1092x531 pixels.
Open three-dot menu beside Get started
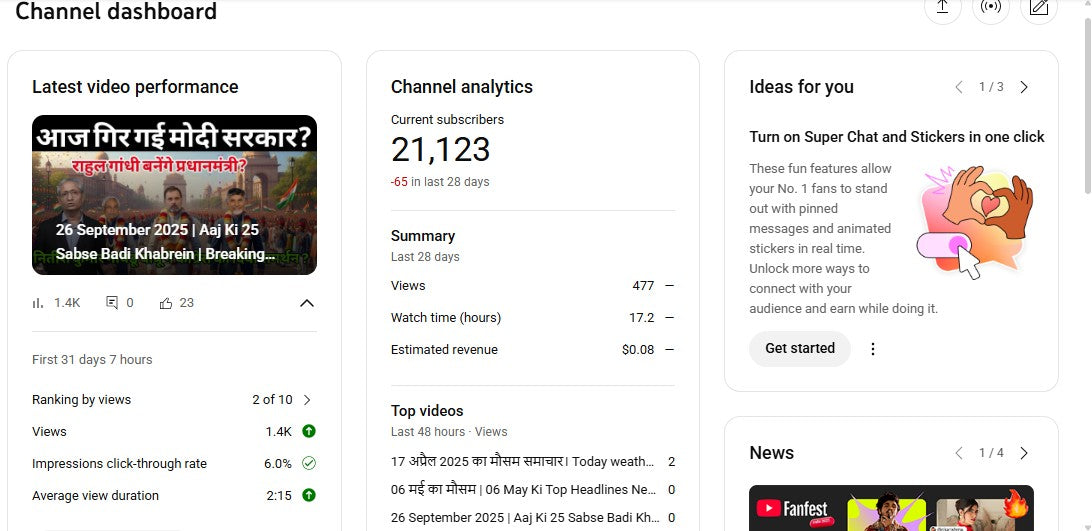pos(873,349)
